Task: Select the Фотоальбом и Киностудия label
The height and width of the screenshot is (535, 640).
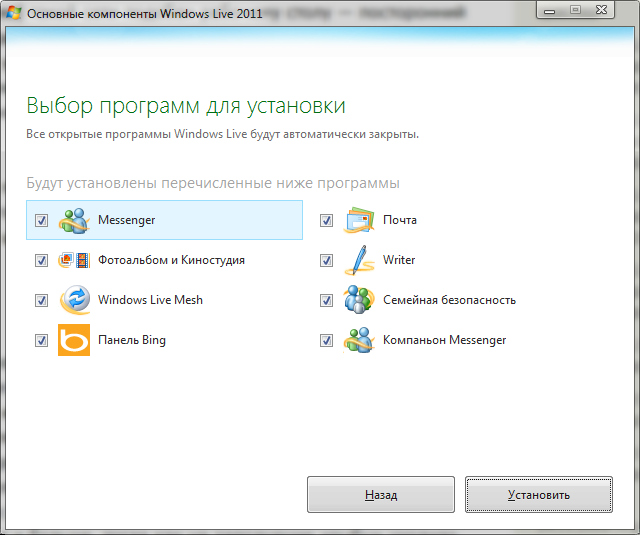Action: coord(171,260)
